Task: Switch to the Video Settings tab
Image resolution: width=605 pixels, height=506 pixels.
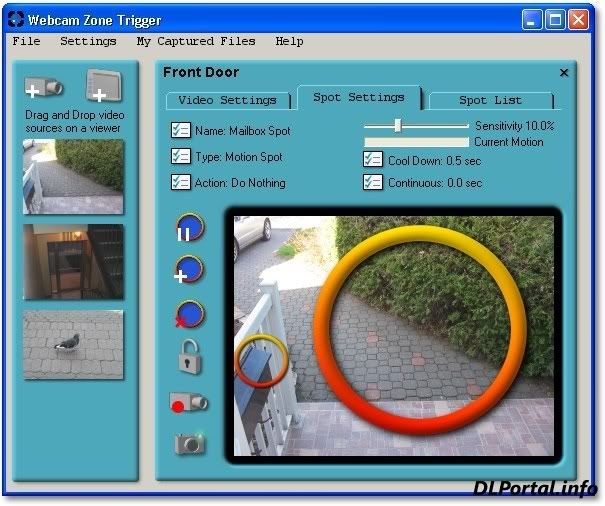Action: coord(227,100)
